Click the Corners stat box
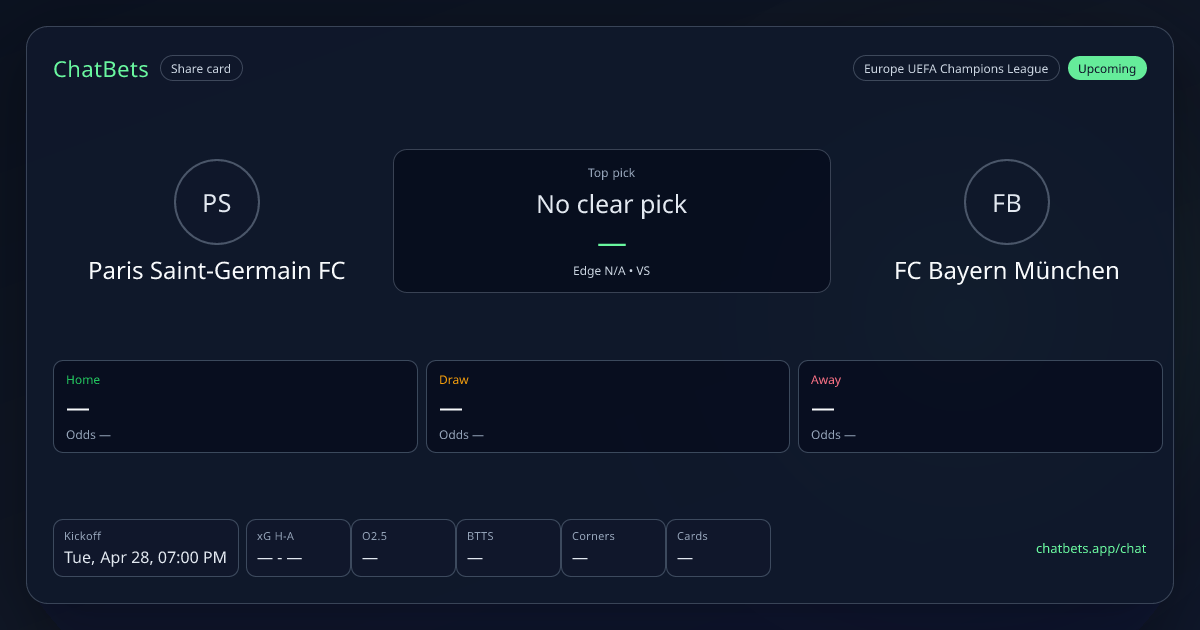 coord(613,548)
